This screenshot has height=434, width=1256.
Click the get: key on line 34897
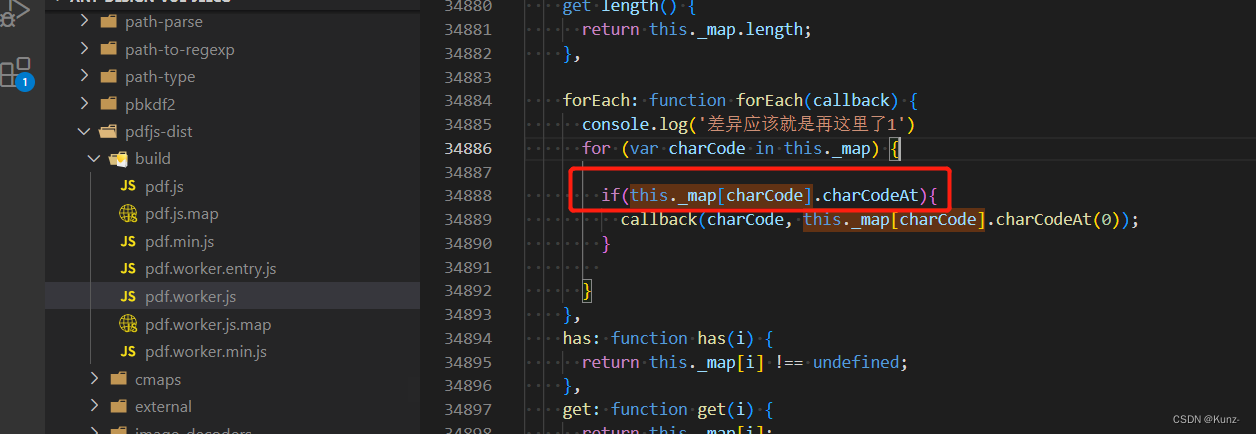coord(582,409)
